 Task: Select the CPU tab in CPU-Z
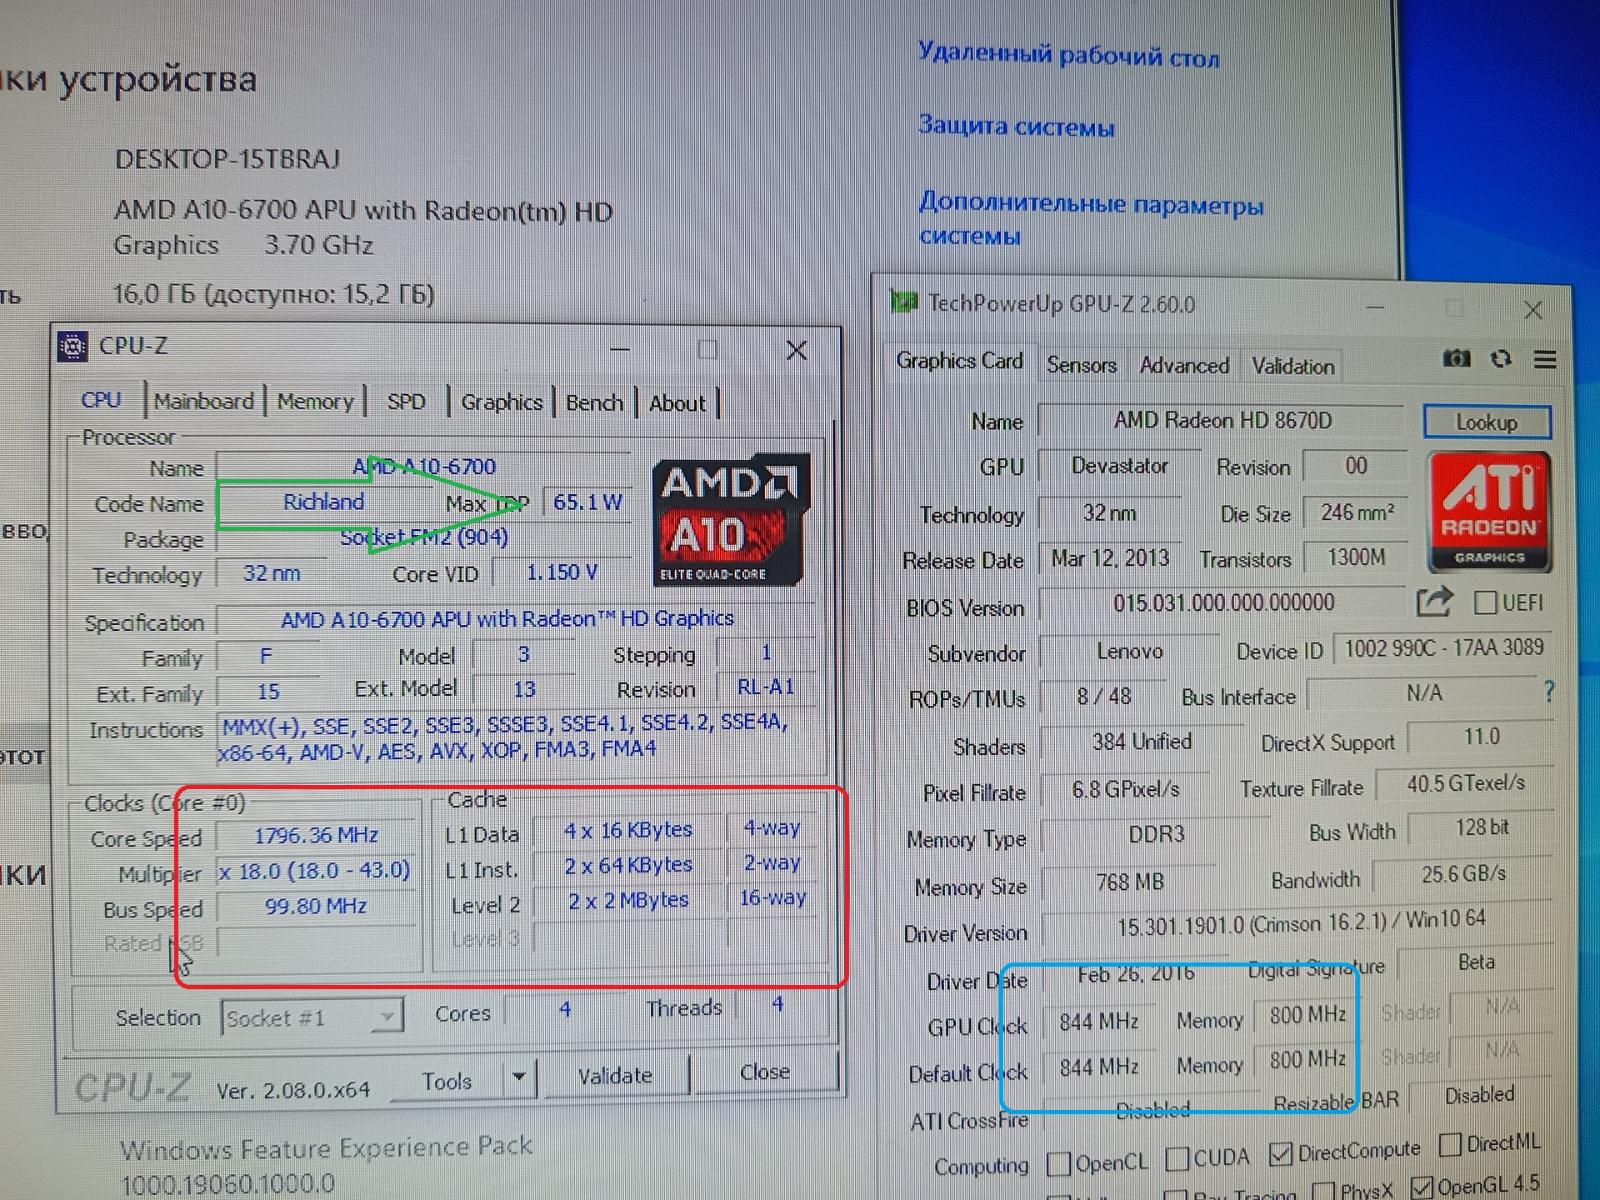101,400
